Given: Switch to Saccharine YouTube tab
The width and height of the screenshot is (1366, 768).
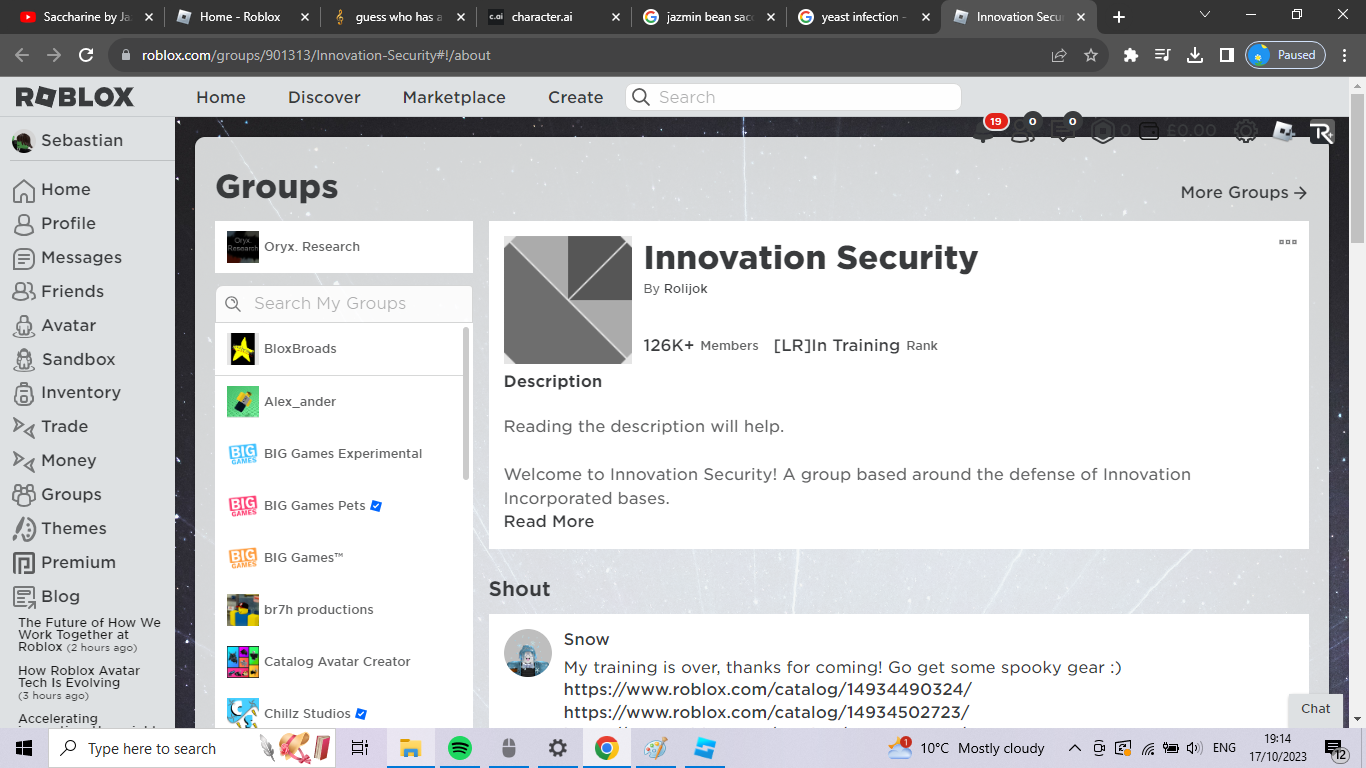Looking at the screenshot, I should 87,17.
